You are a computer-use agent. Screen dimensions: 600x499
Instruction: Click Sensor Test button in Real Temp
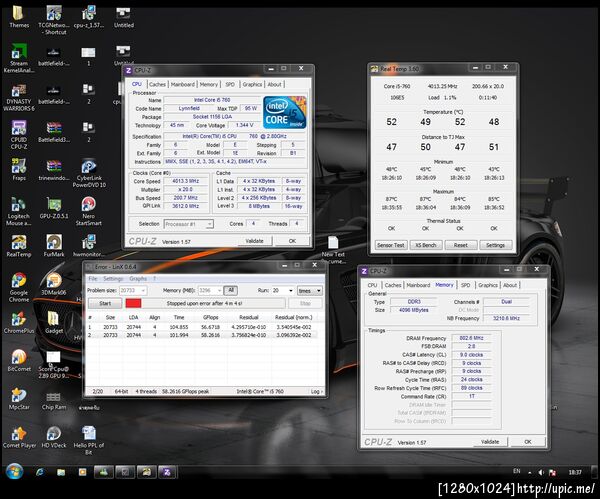pyautogui.click(x=391, y=245)
